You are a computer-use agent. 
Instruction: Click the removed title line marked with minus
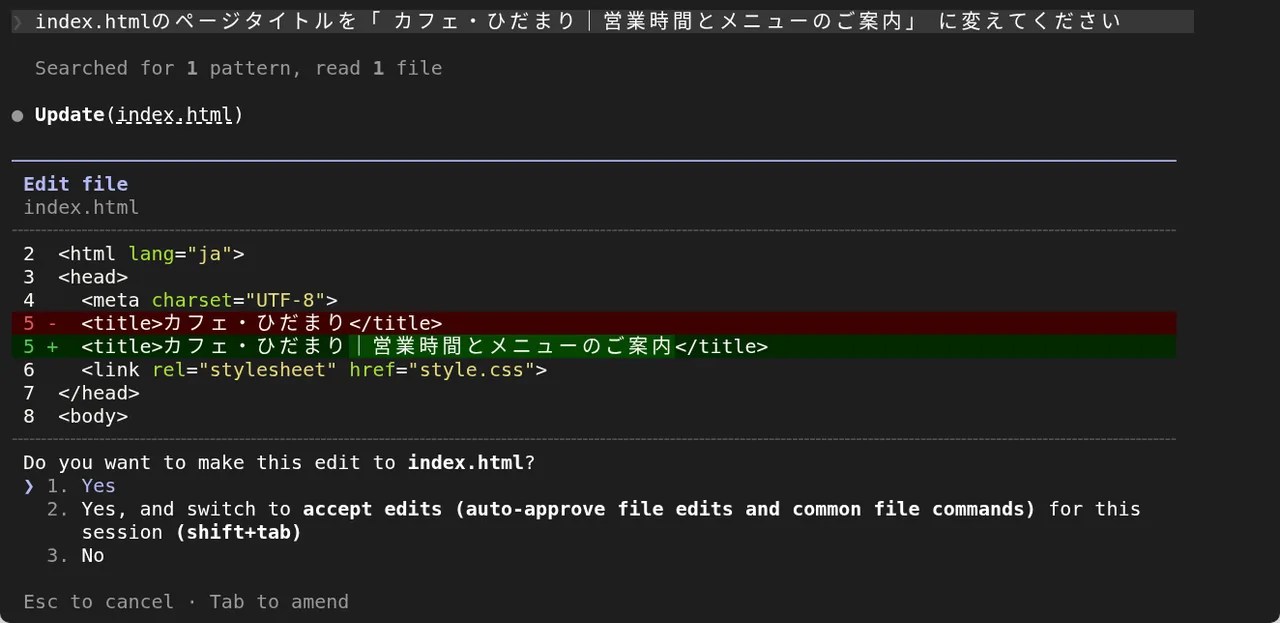(594, 323)
